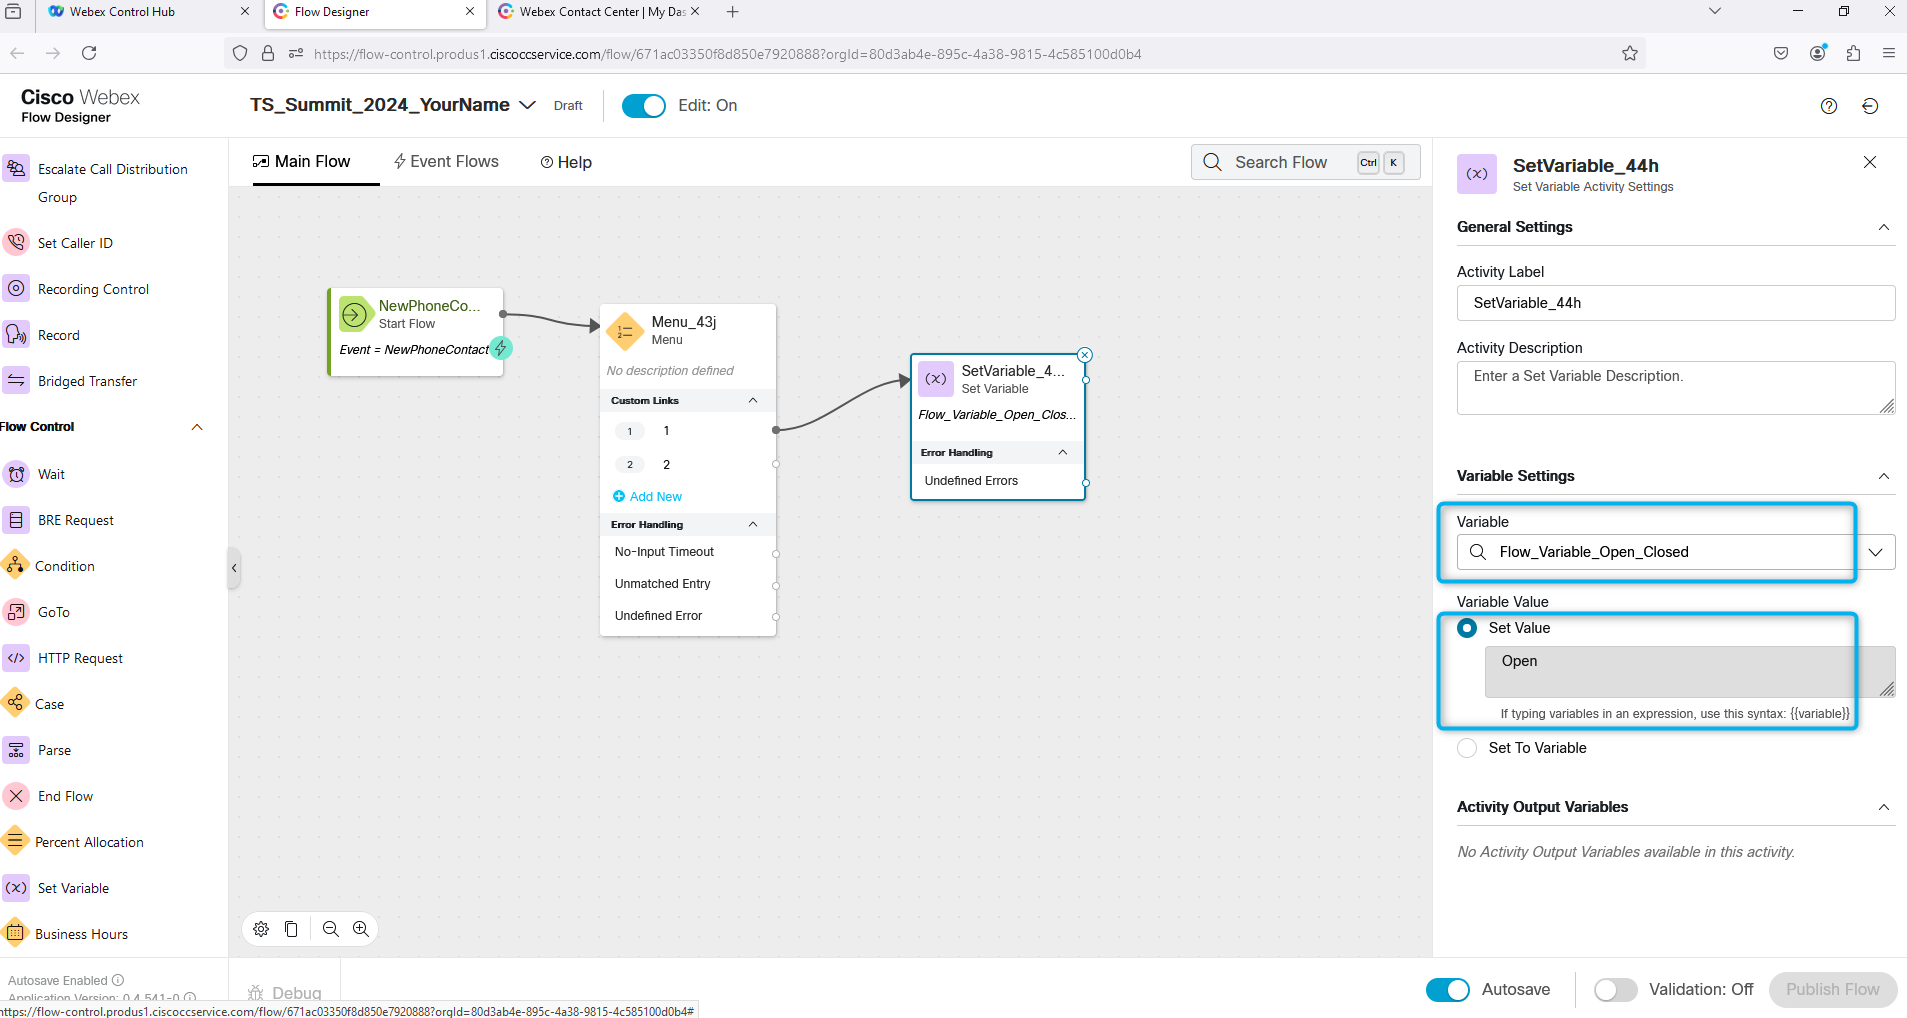Switch to the Event Flows tab
This screenshot has height=1018, width=1907.
[446, 162]
